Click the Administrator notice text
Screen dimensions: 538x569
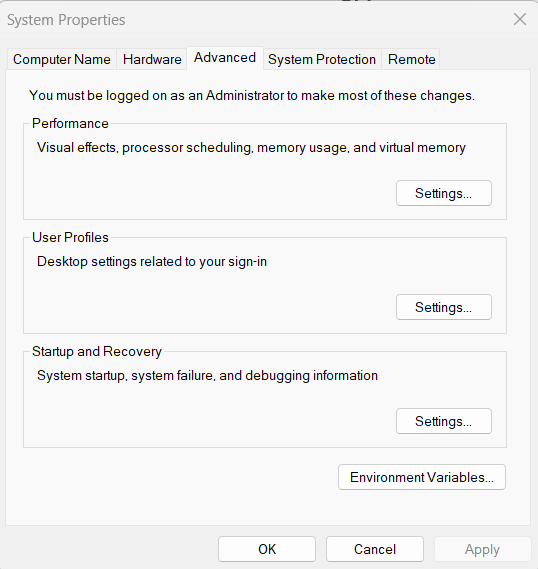252,96
